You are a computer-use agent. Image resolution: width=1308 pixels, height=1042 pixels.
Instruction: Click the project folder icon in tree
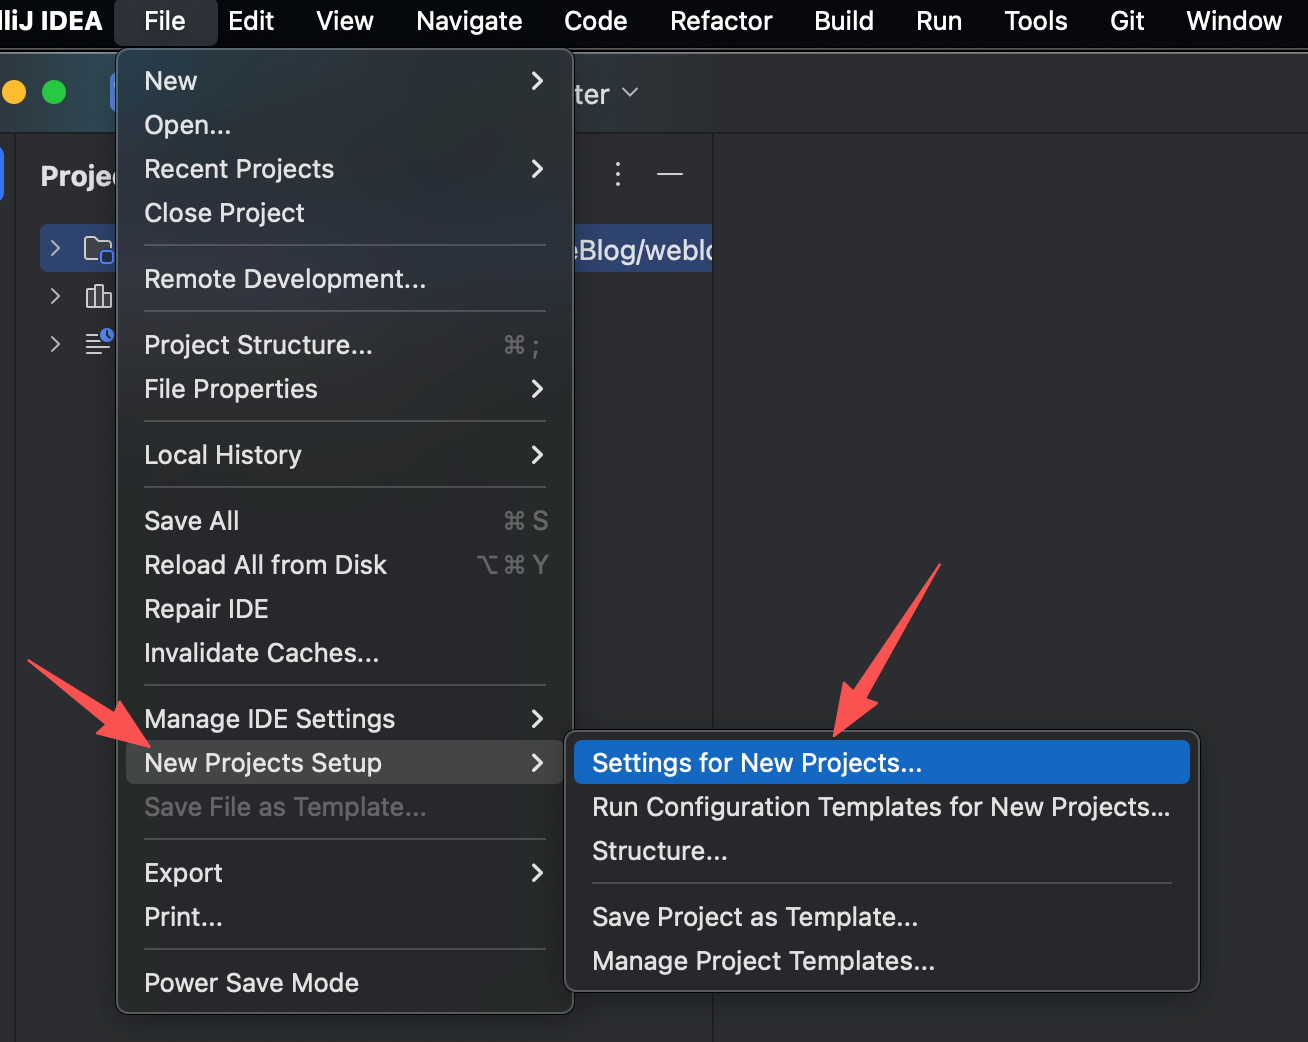(x=98, y=249)
